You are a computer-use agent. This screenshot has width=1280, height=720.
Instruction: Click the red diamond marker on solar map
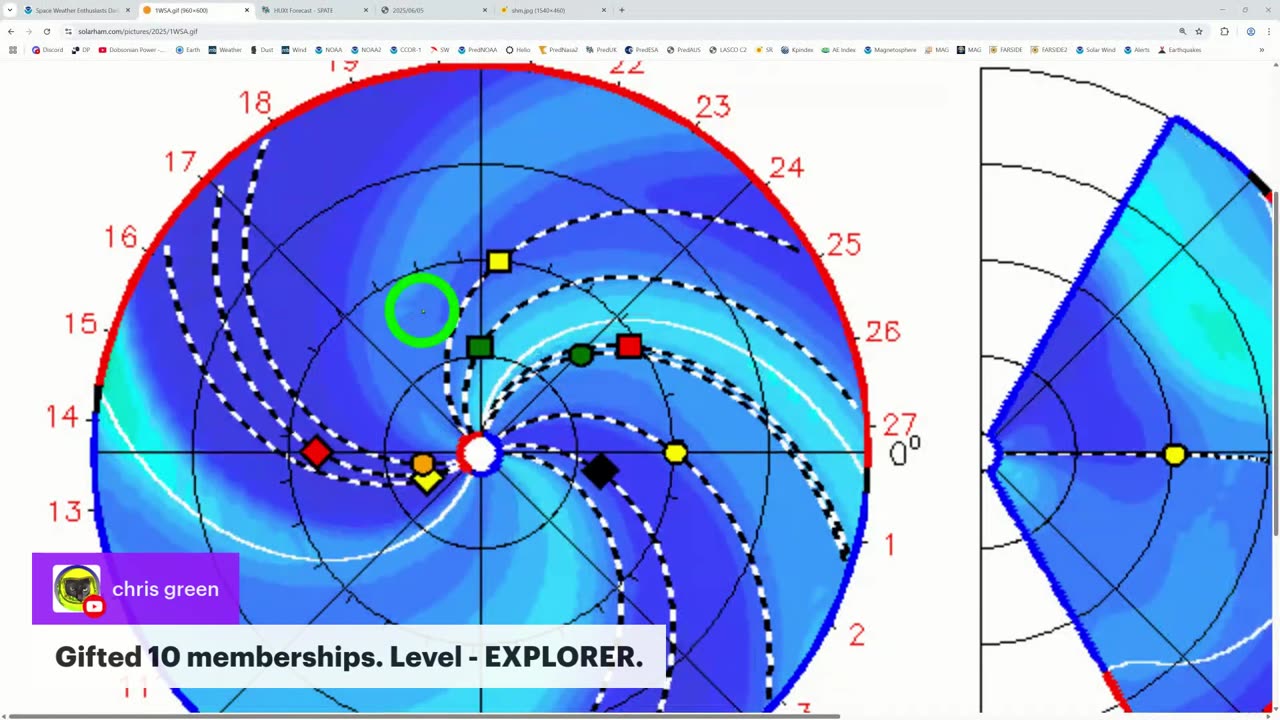point(316,452)
